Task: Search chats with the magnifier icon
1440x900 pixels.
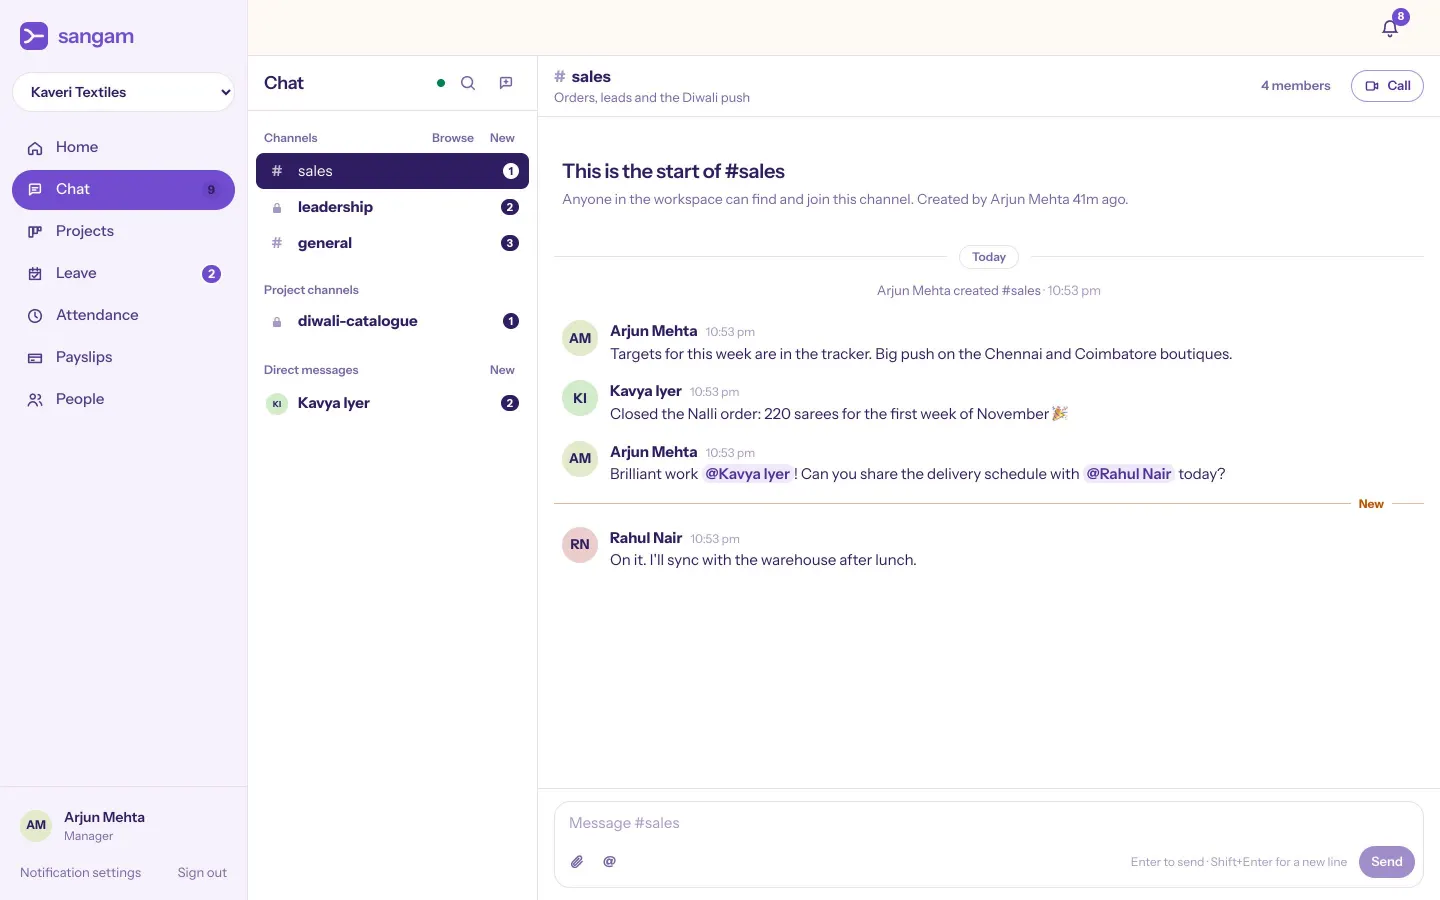Action: (468, 83)
